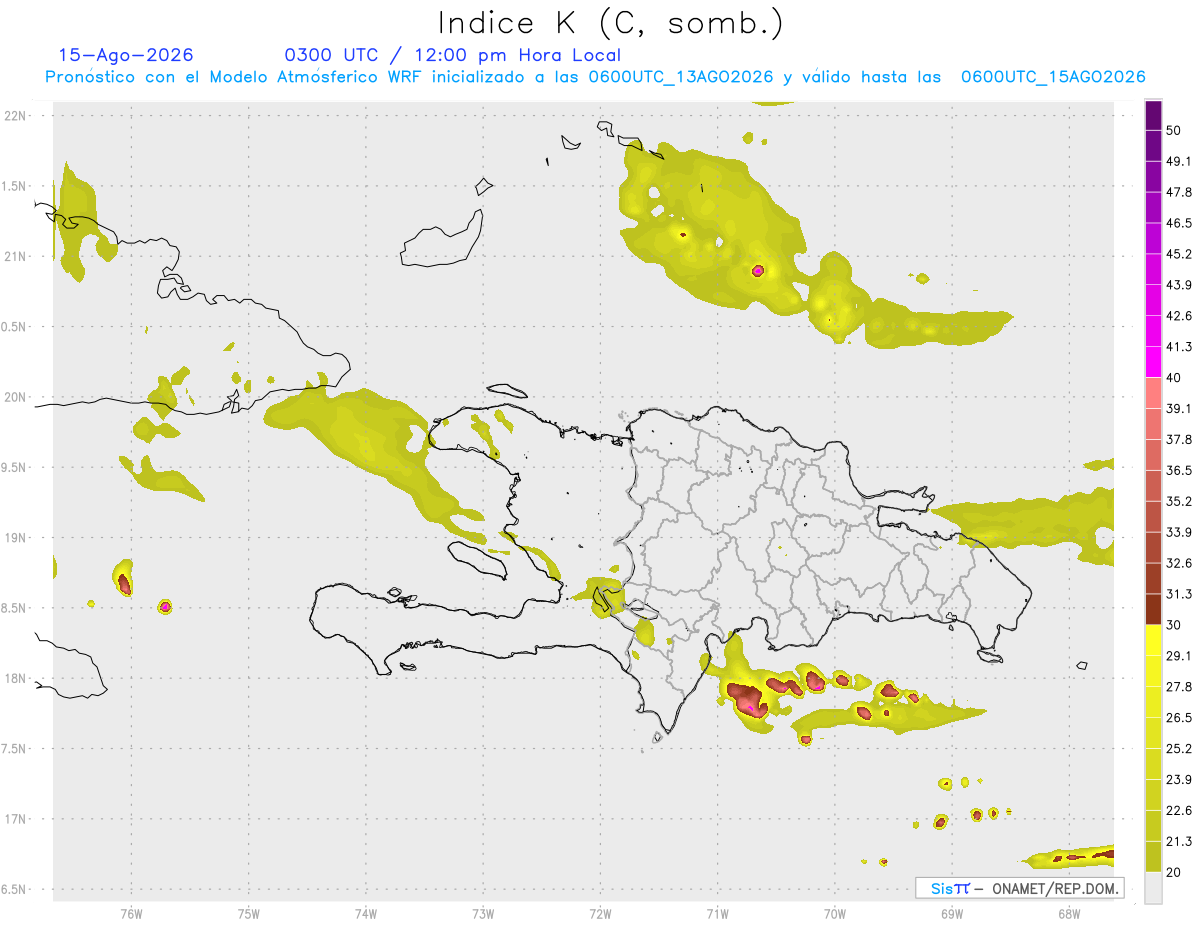Click the '26.5' colorbar label
This screenshot has width=1200, height=927.
point(1178,718)
